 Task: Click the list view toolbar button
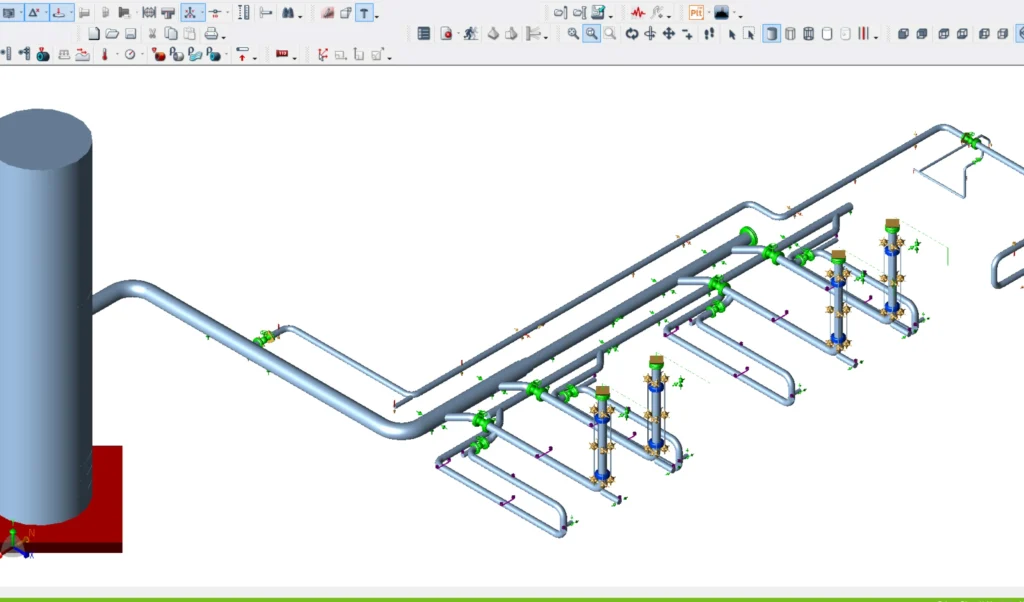click(x=424, y=34)
